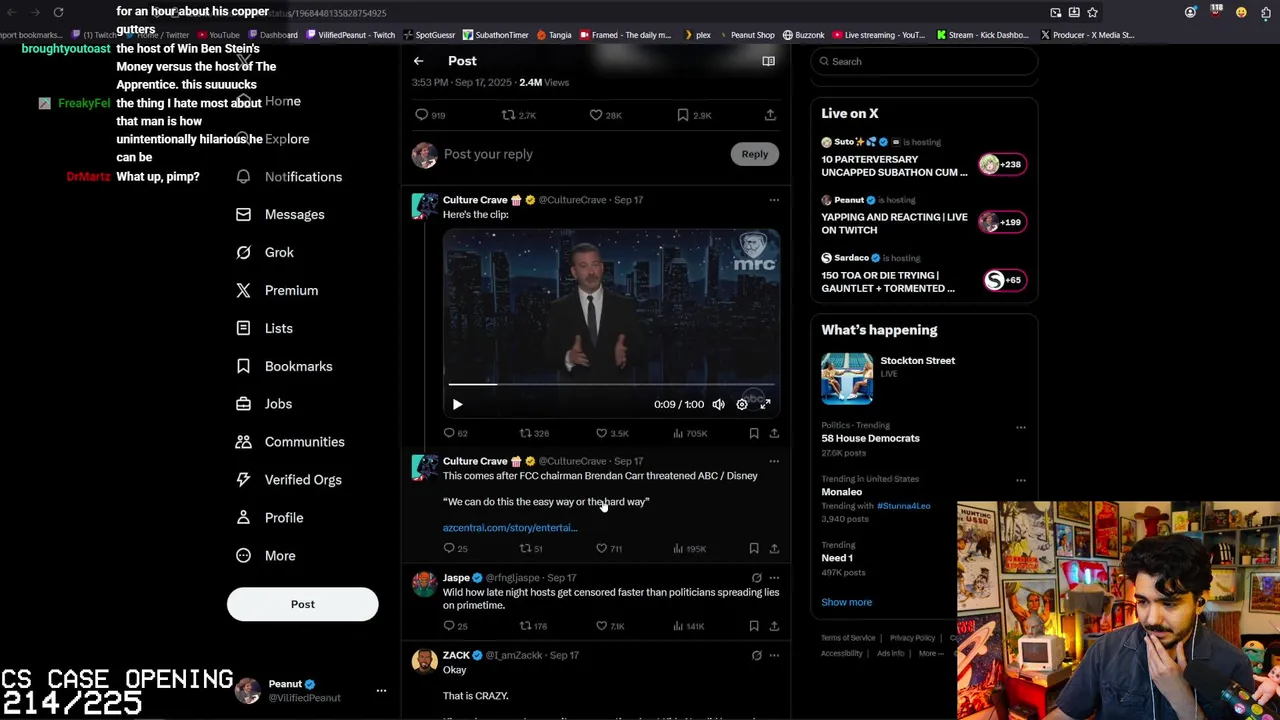Open video settings gear icon
This screenshot has height=720, width=1280.
coord(742,404)
